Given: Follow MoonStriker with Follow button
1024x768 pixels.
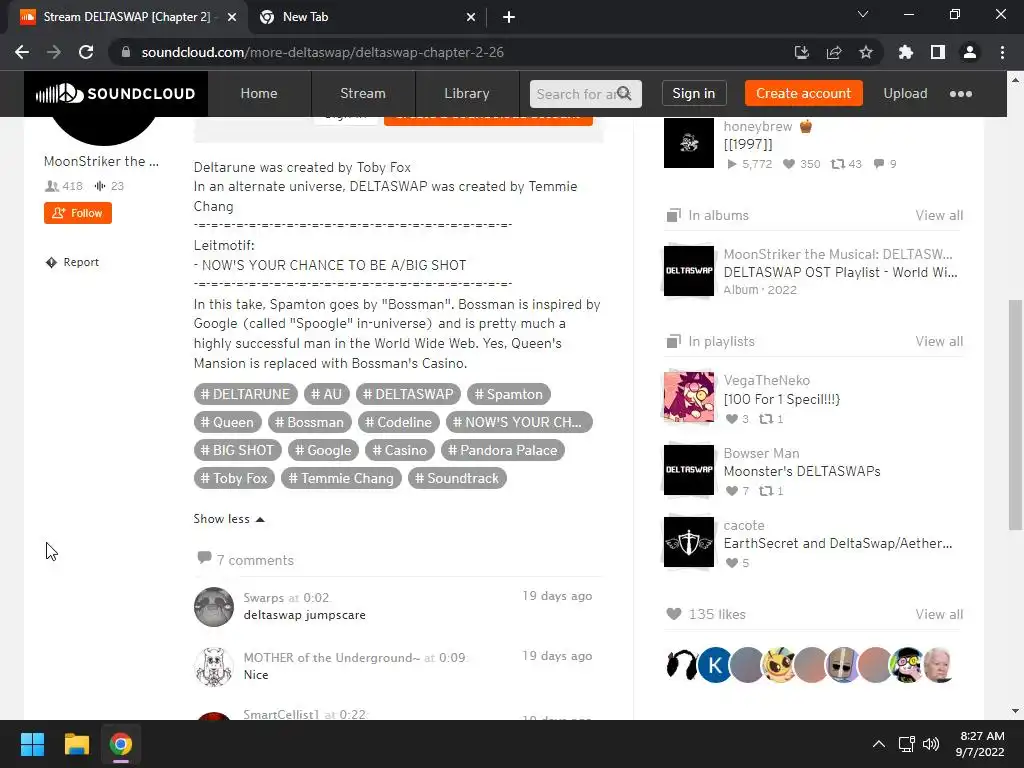Looking at the screenshot, I should (x=78, y=213).
